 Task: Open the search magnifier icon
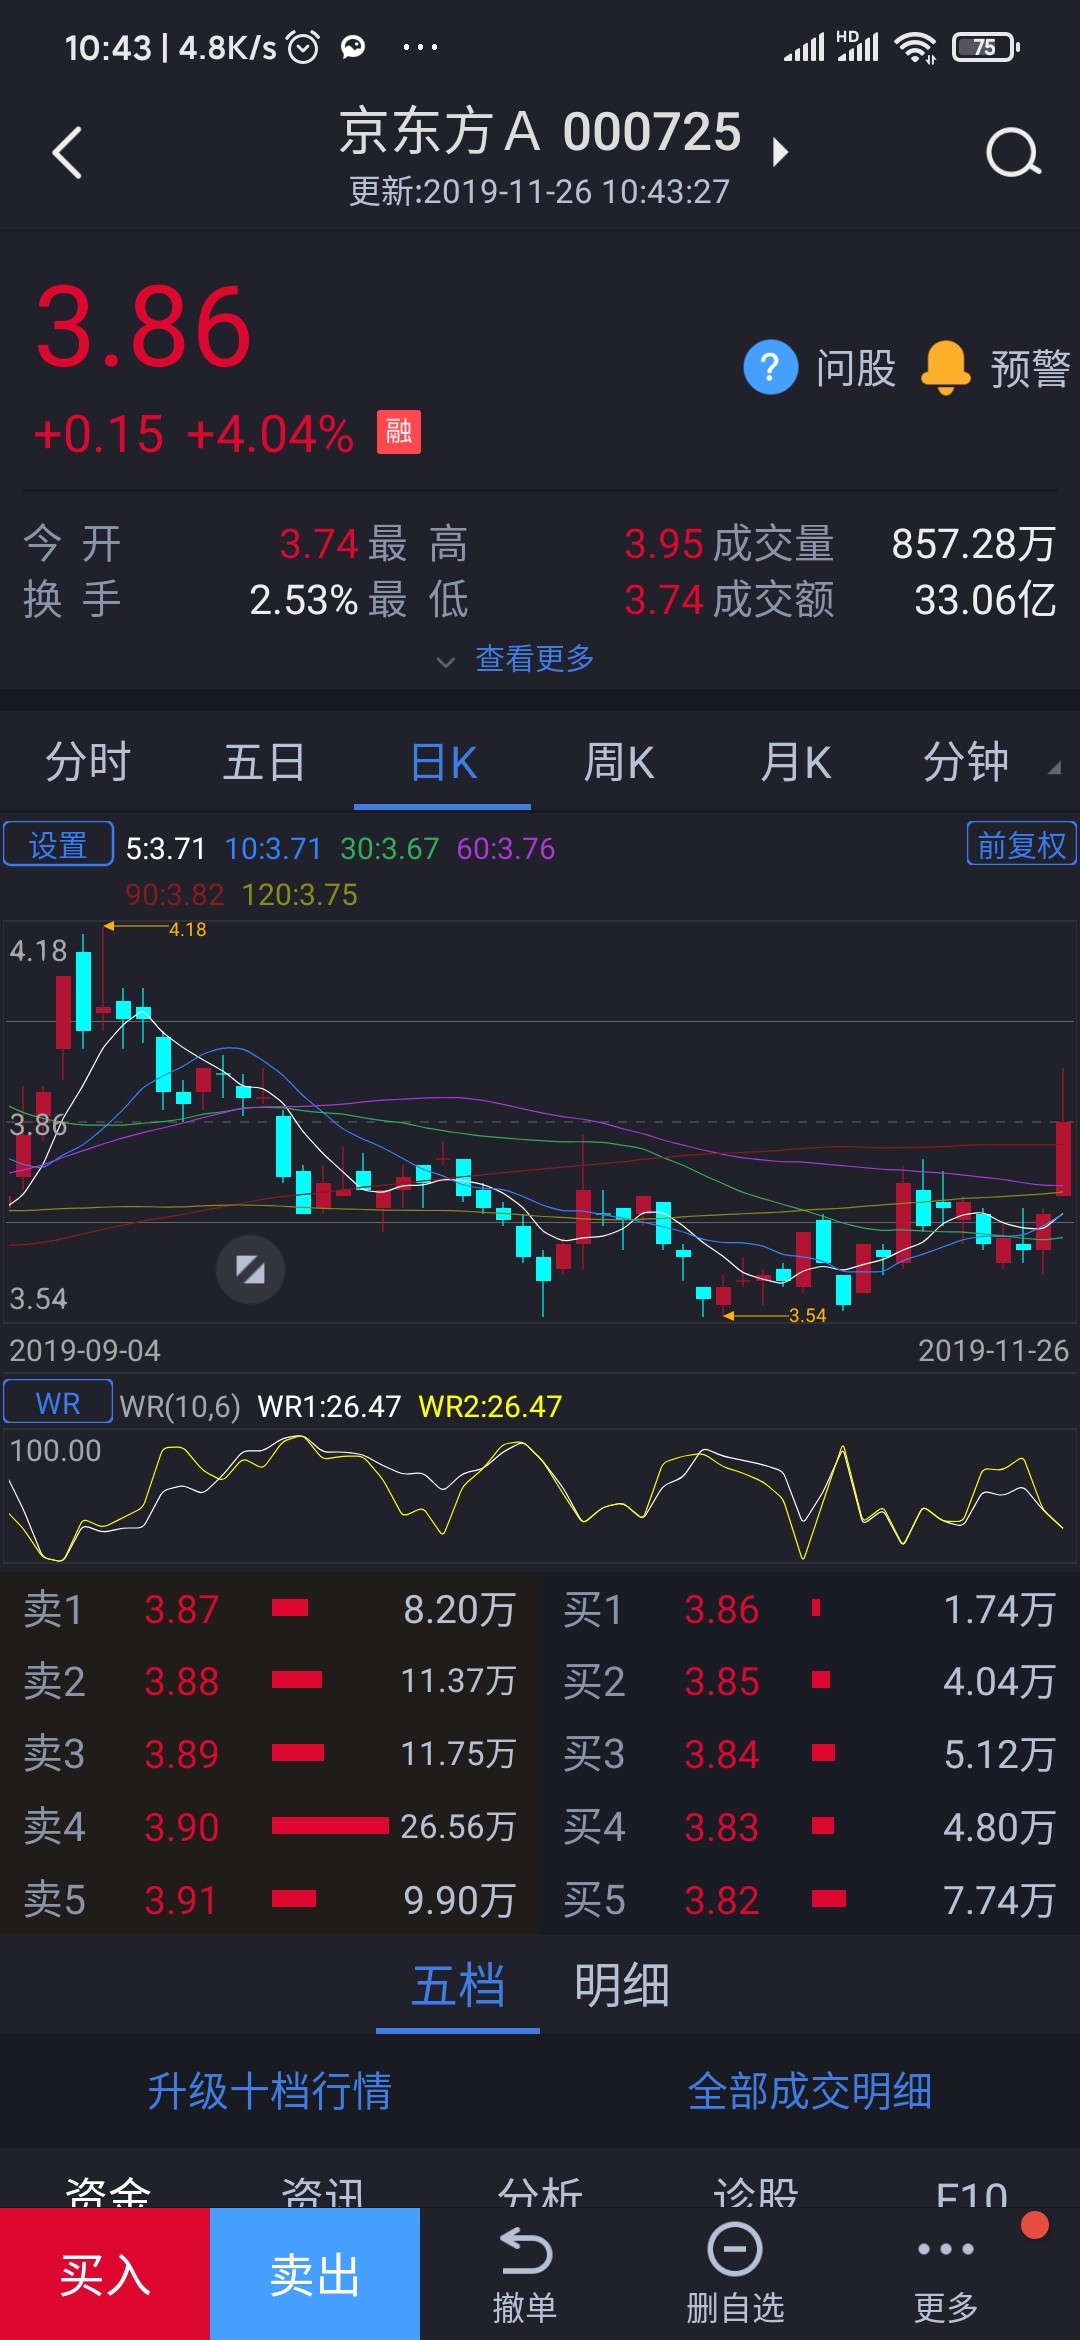tap(1013, 153)
